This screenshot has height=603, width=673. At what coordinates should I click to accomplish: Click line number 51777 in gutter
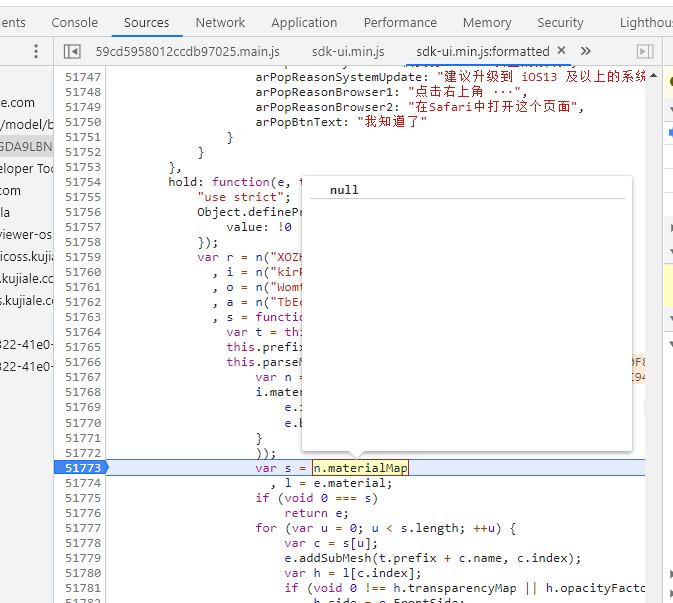pos(83,528)
